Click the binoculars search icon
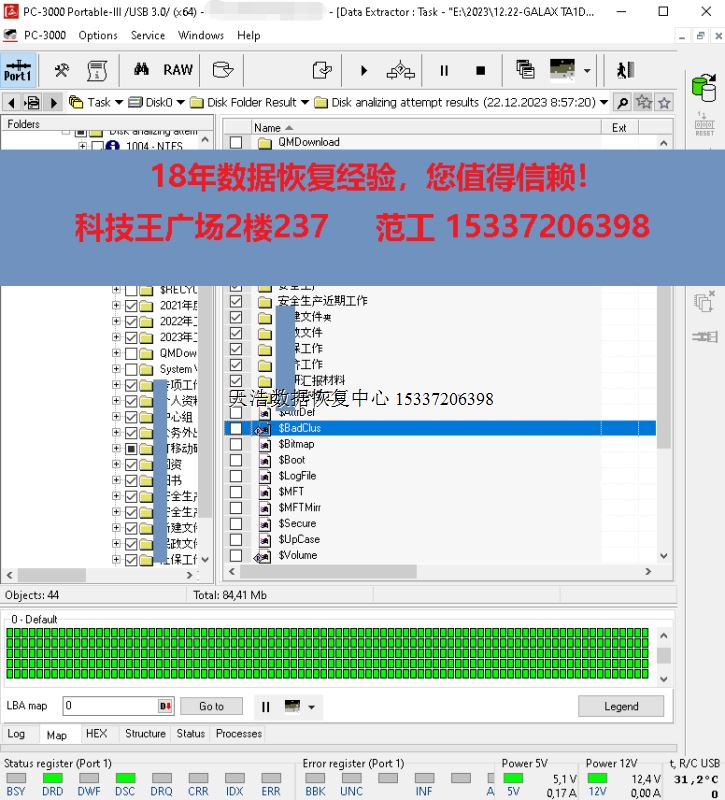725x800 pixels. coord(141,70)
